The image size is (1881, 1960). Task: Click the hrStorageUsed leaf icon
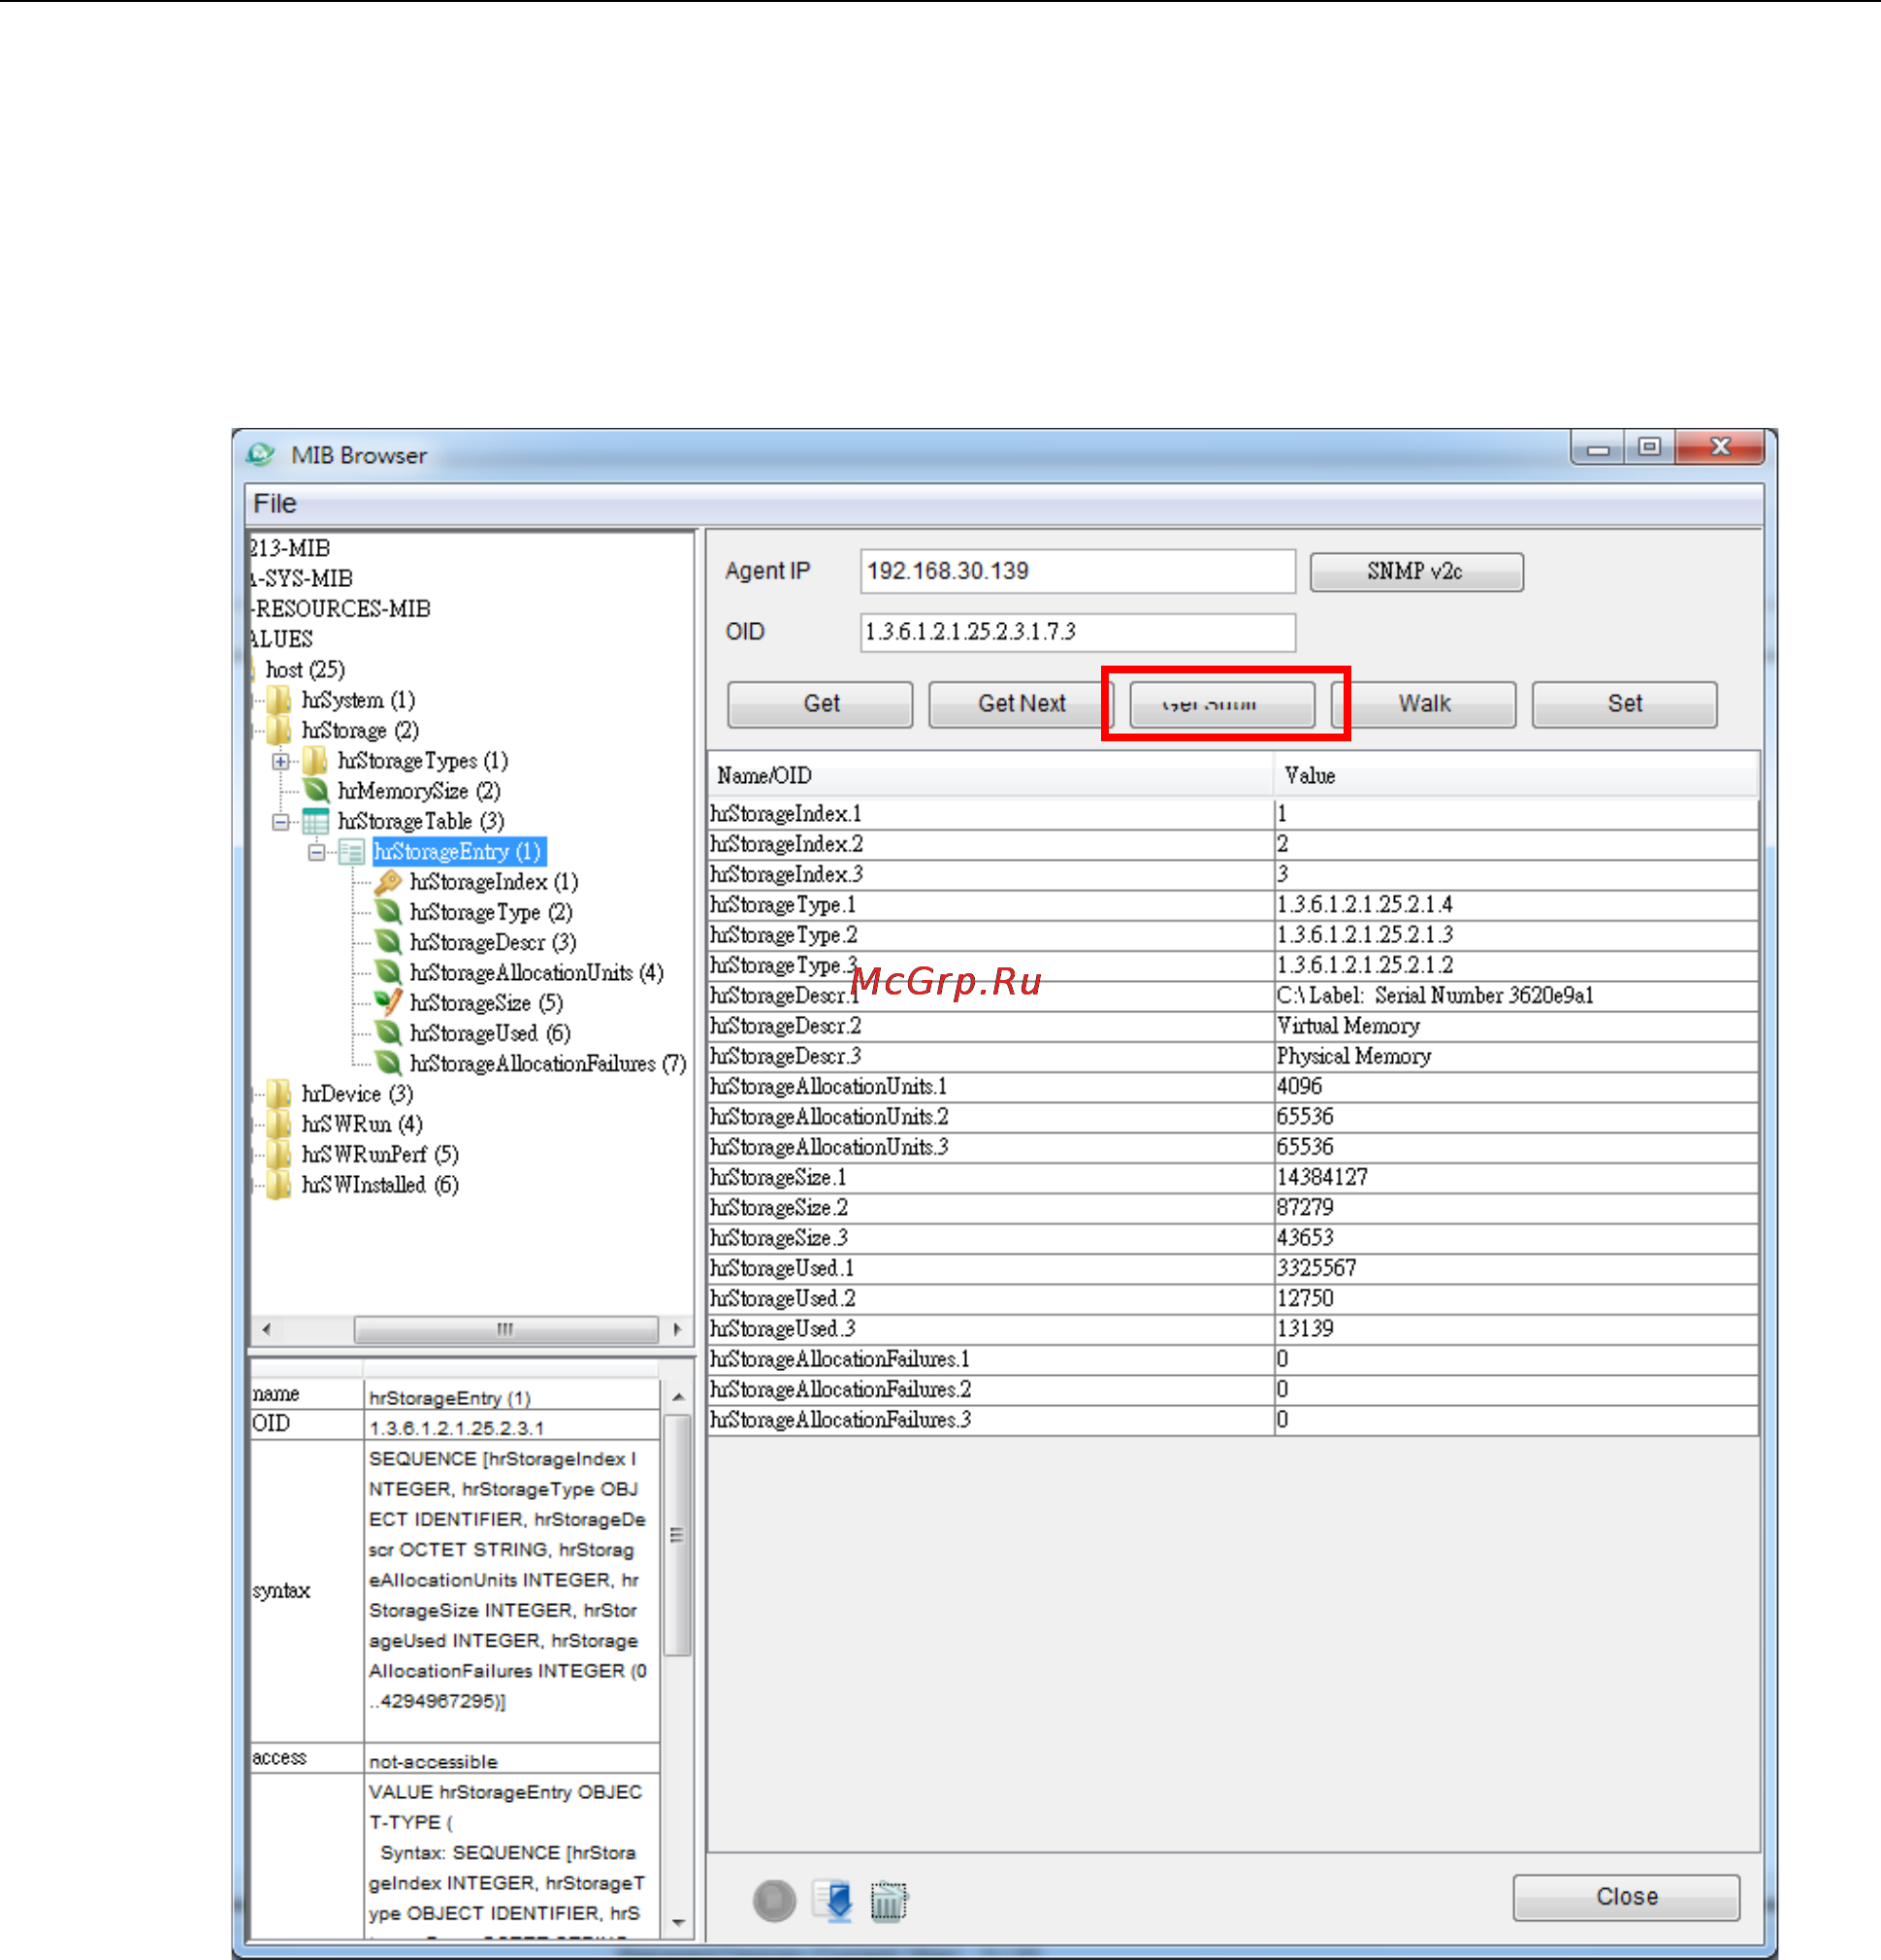point(388,1033)
